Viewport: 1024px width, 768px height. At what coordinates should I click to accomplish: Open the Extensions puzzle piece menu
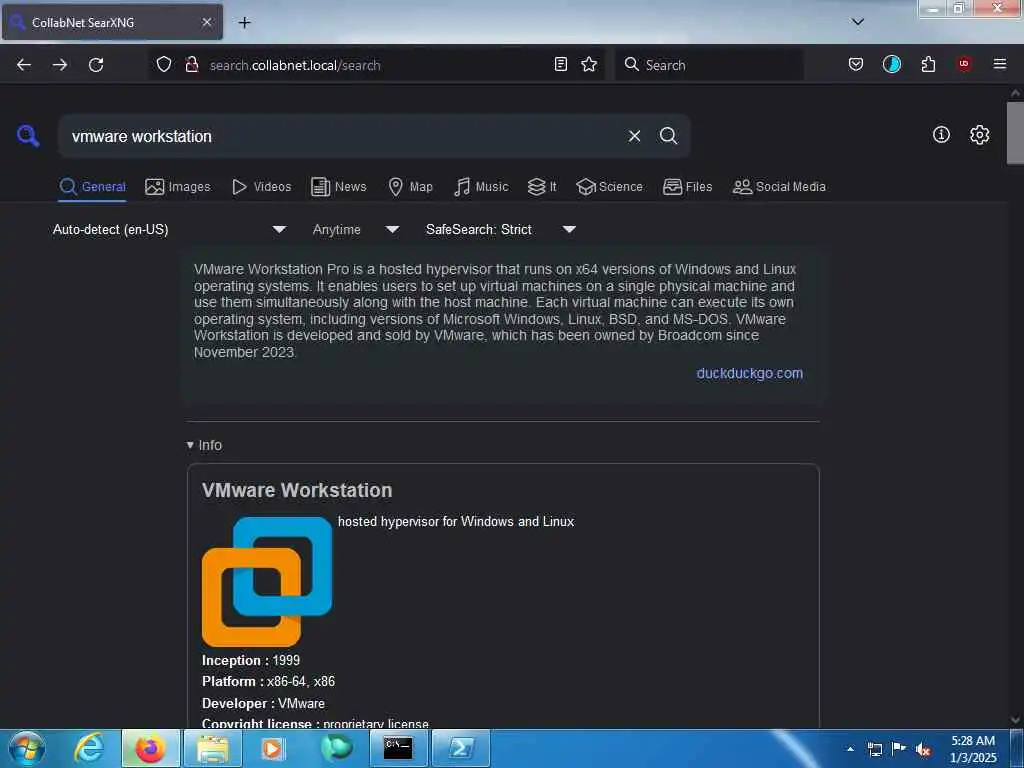[928, 65]
